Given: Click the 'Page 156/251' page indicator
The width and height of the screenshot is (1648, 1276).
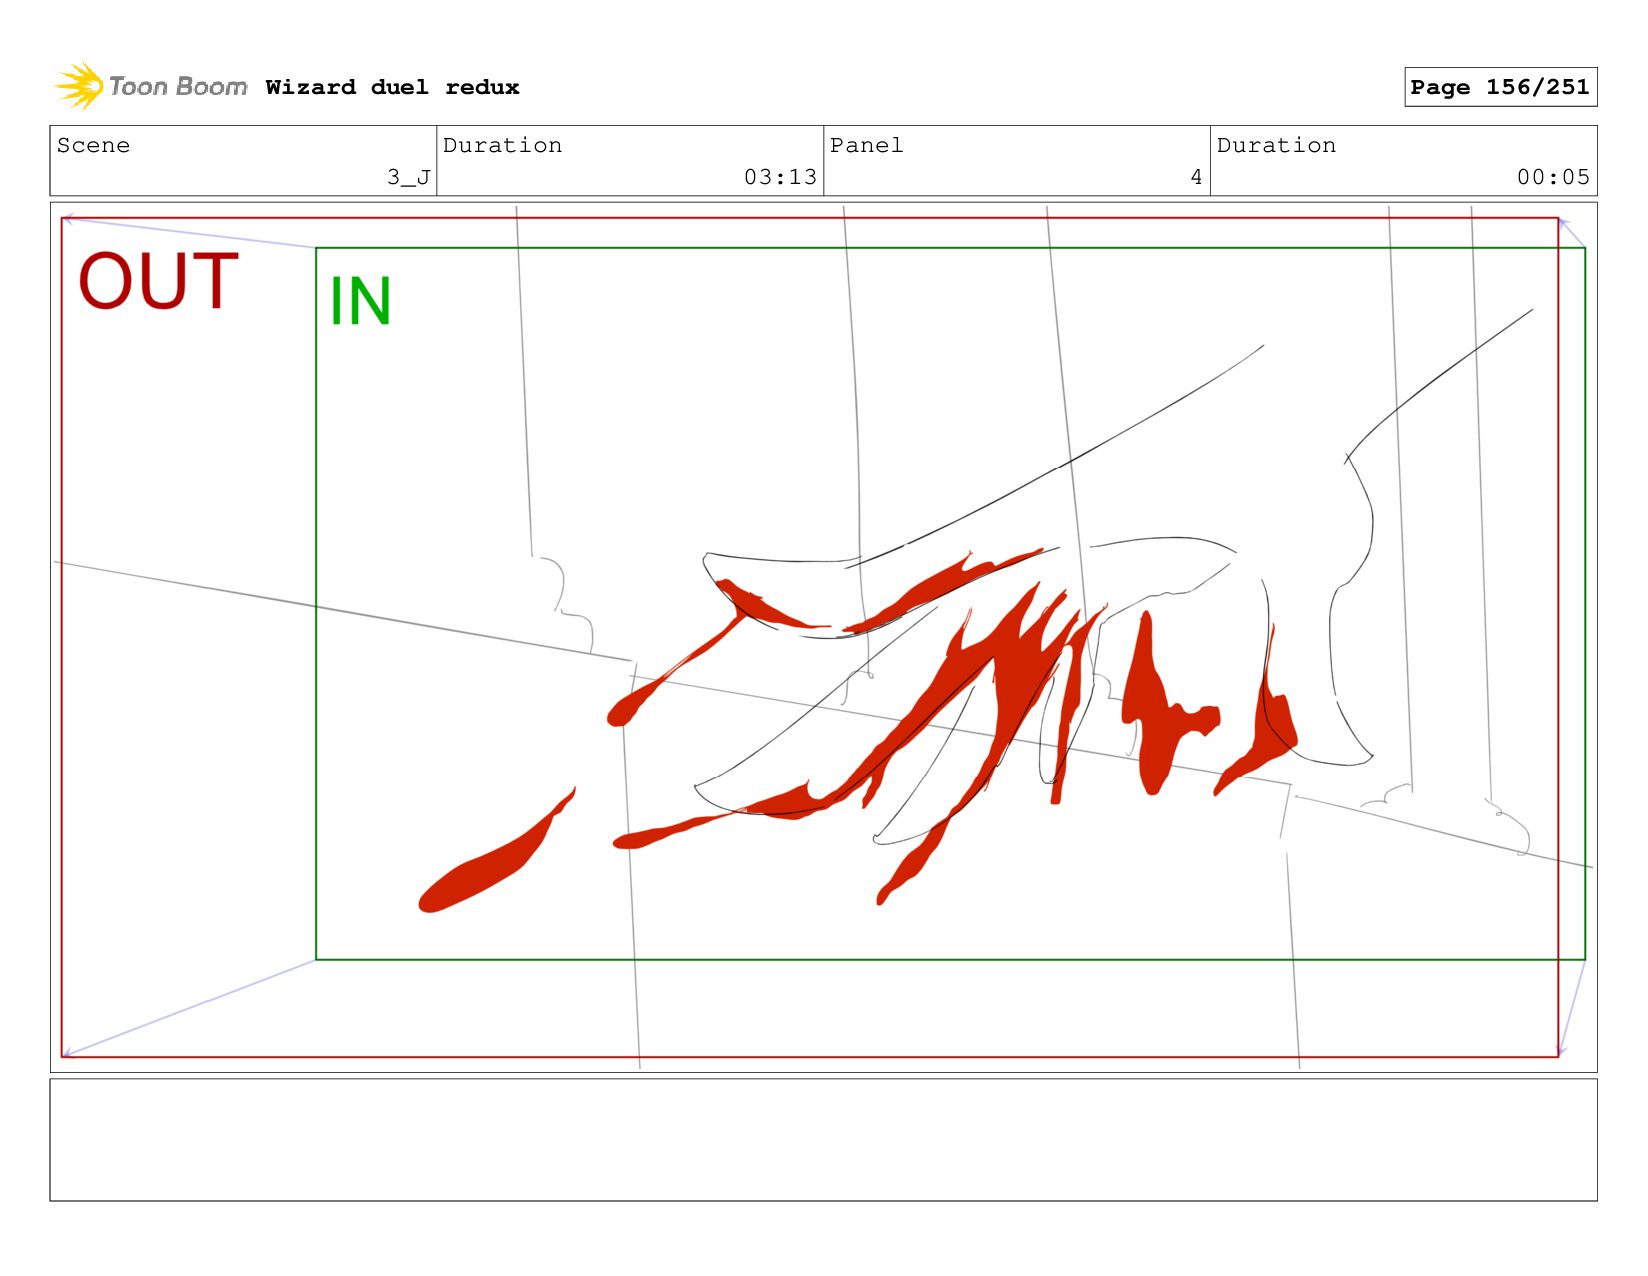Looking at the screenshot, I should pyautogui.click(x=1500, y=87).
